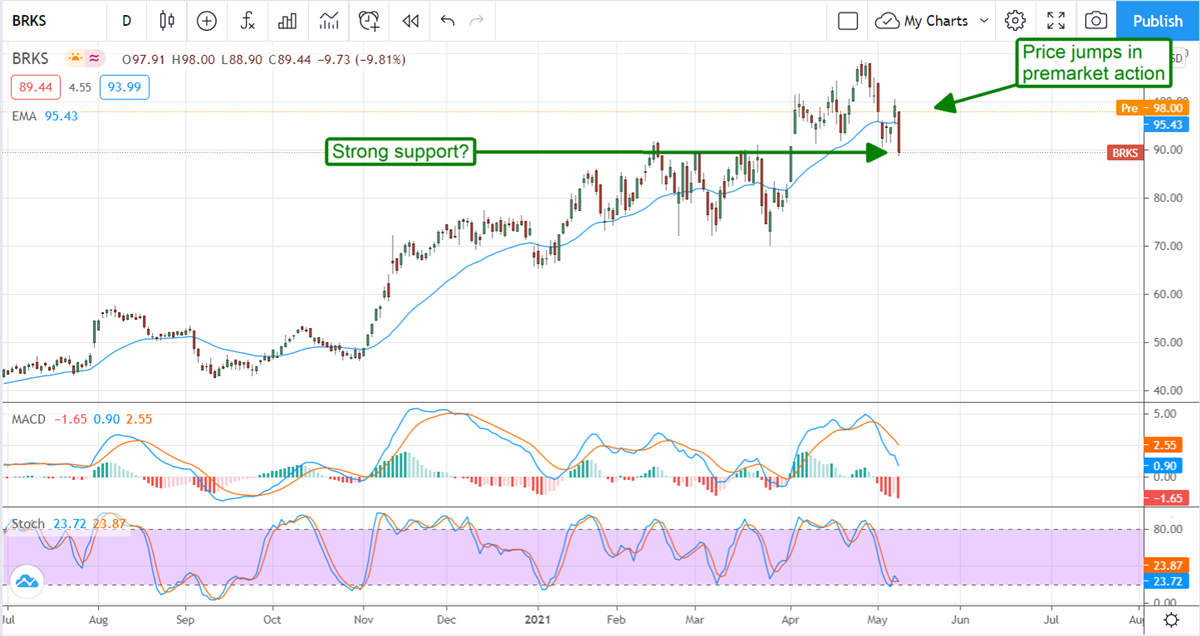Open the financials bar chart icon
Screen dimensions: 1200x636
(288, 20)
